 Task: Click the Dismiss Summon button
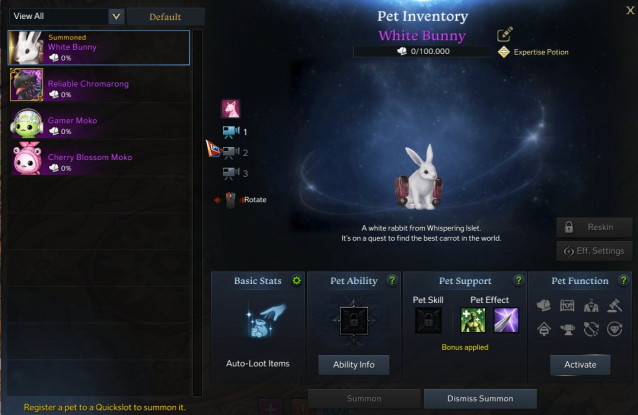pyautogui.click(x=480, y=399)
